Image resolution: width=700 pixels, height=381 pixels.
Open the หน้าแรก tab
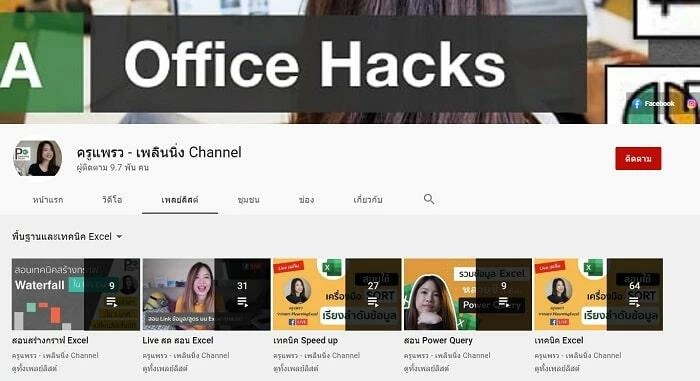tap(48, 200)
